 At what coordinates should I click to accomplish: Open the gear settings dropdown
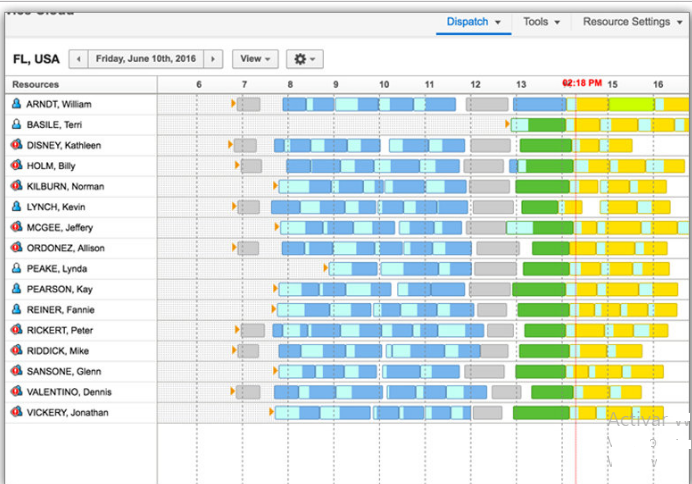click(304, 59)
